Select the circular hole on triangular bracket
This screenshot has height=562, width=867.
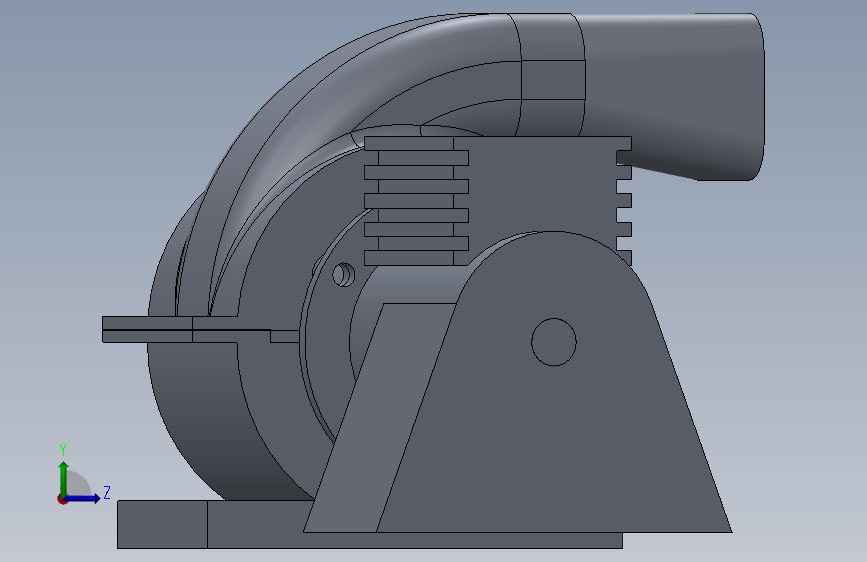[553, 342]
